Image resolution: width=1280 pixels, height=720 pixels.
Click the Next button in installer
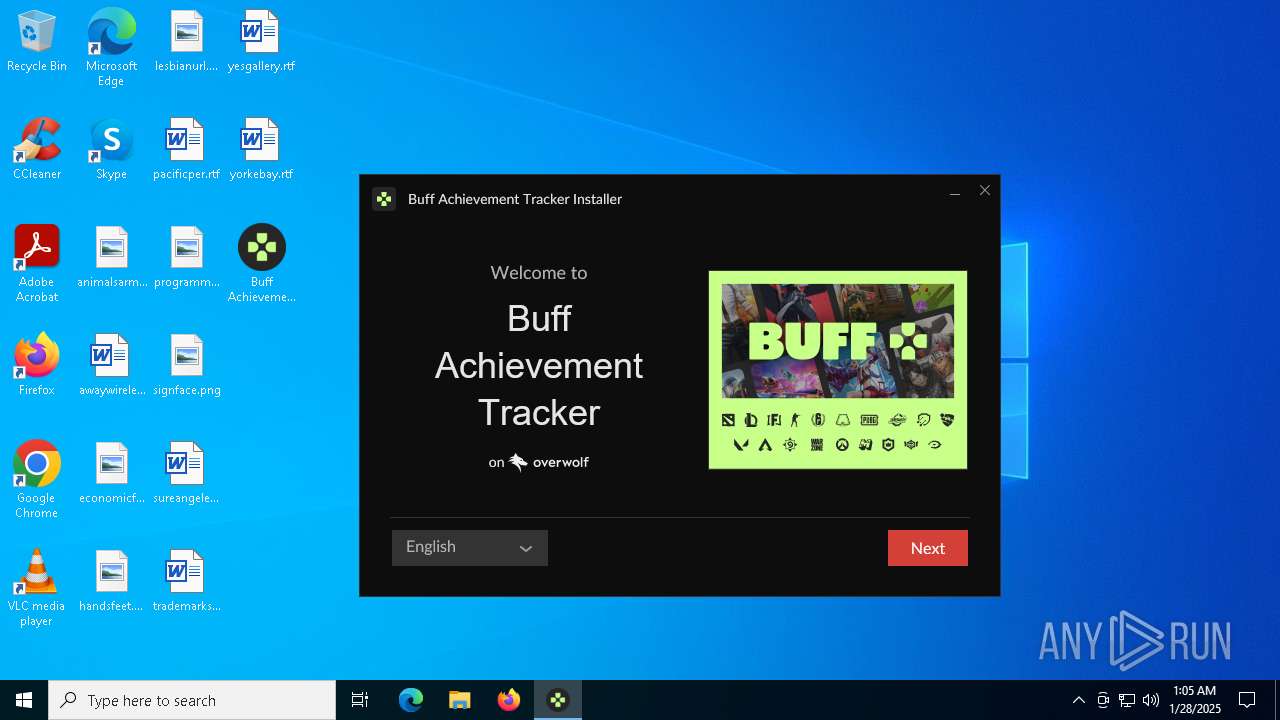[x=927, y=548]
